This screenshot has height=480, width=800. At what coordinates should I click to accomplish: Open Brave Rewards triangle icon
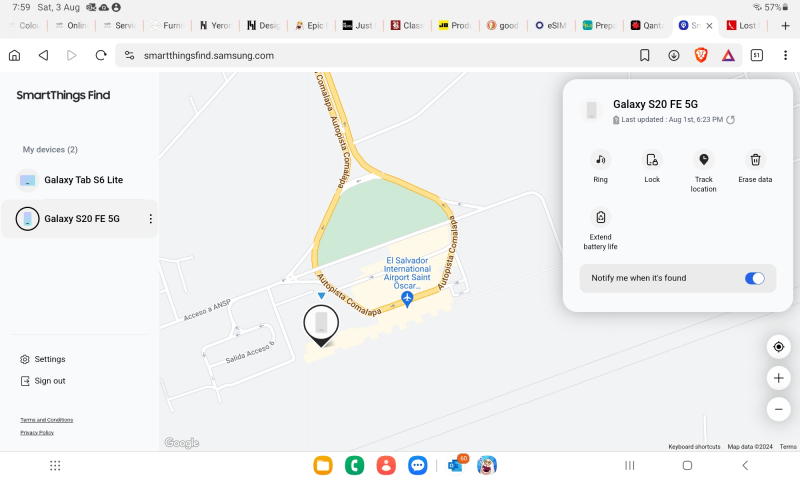click(x=728, y=56)
